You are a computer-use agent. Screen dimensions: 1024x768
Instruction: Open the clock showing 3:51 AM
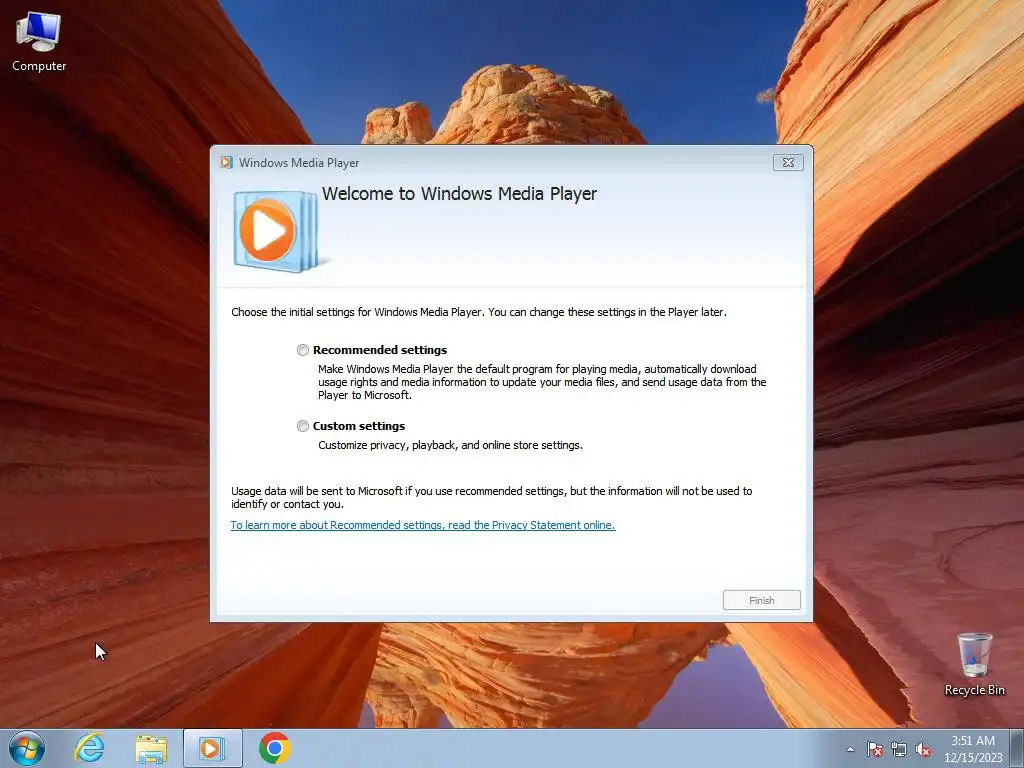tap(973, 749)
